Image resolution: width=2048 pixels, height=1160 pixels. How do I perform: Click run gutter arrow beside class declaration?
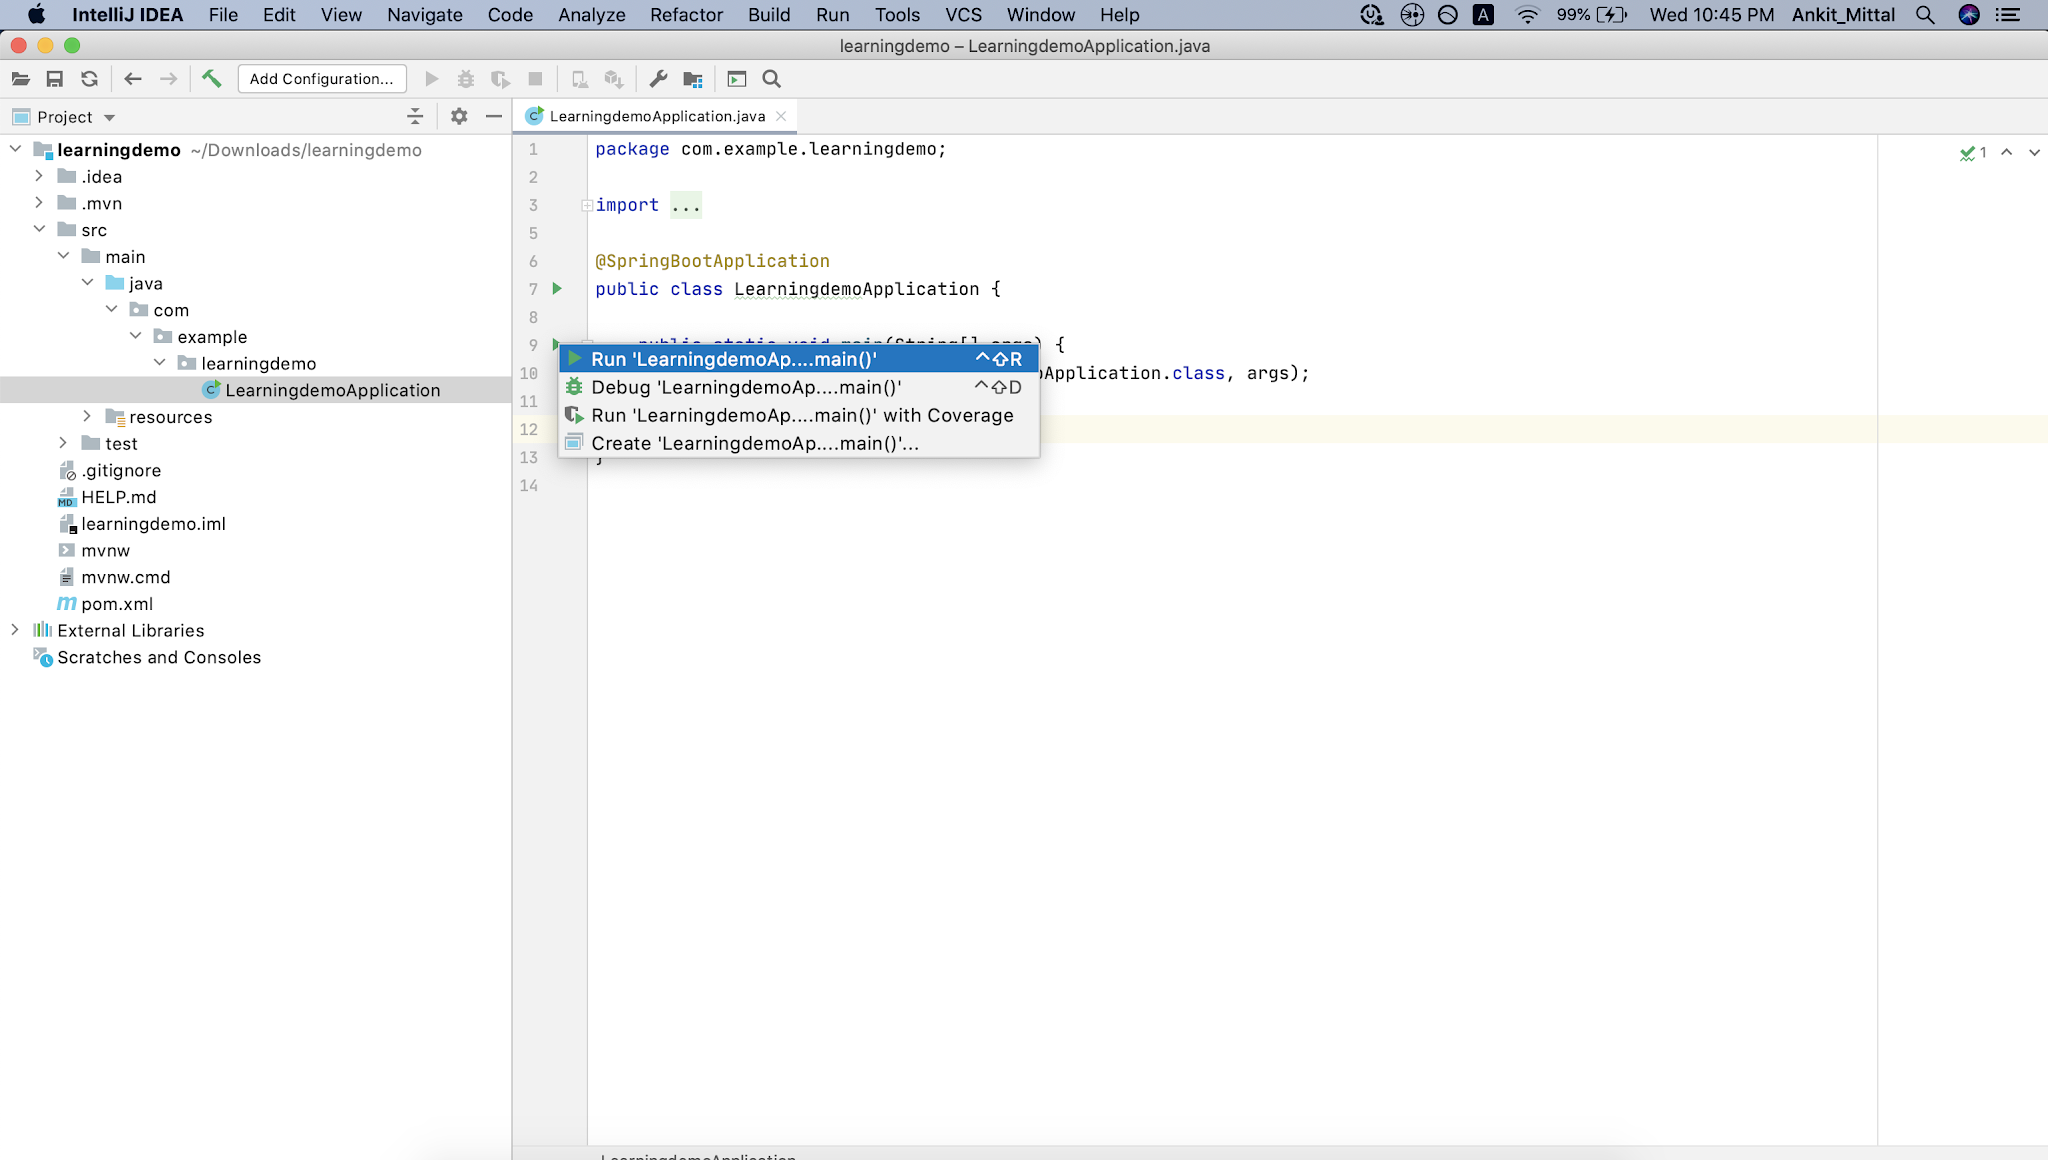[x=558, y=288]
